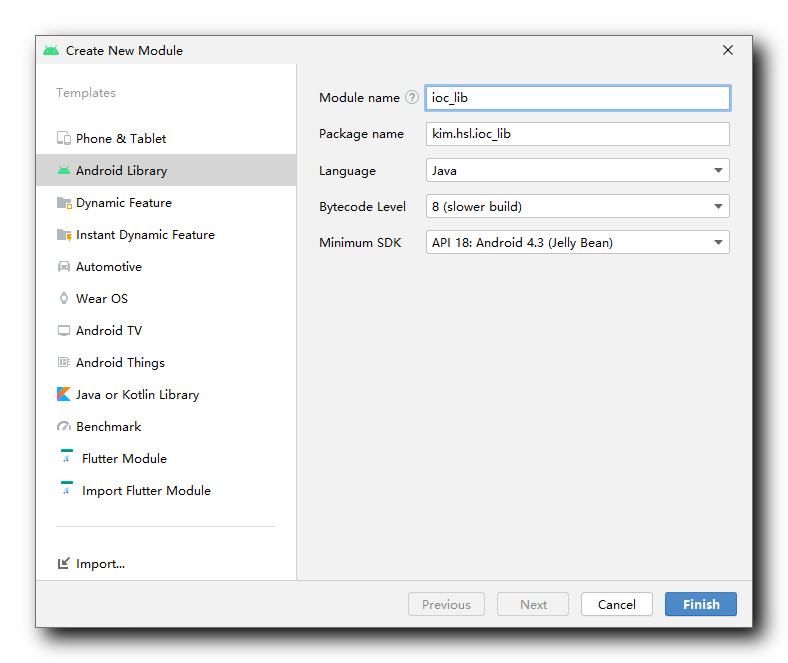Open the Language dropdown showing Java

(577, 170)
